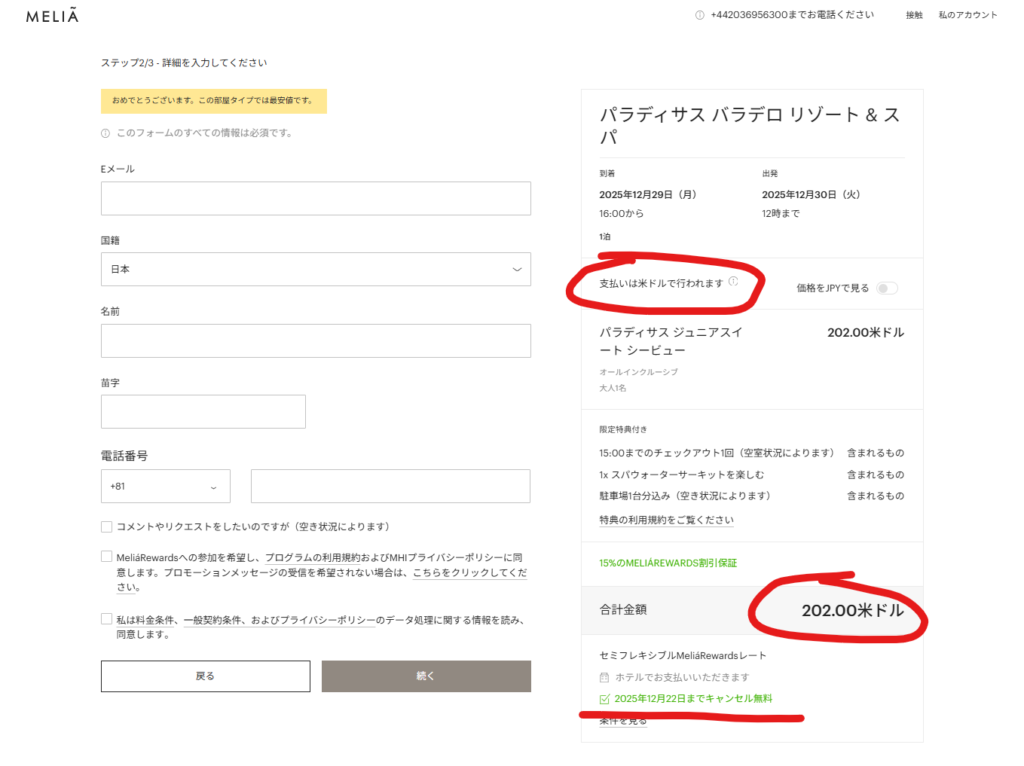Image resolution: width=1024 pixels, height=766 pixels.
Task: Click the info icon next to 支払いは米ドルで行われます
Action: [733, 282]
